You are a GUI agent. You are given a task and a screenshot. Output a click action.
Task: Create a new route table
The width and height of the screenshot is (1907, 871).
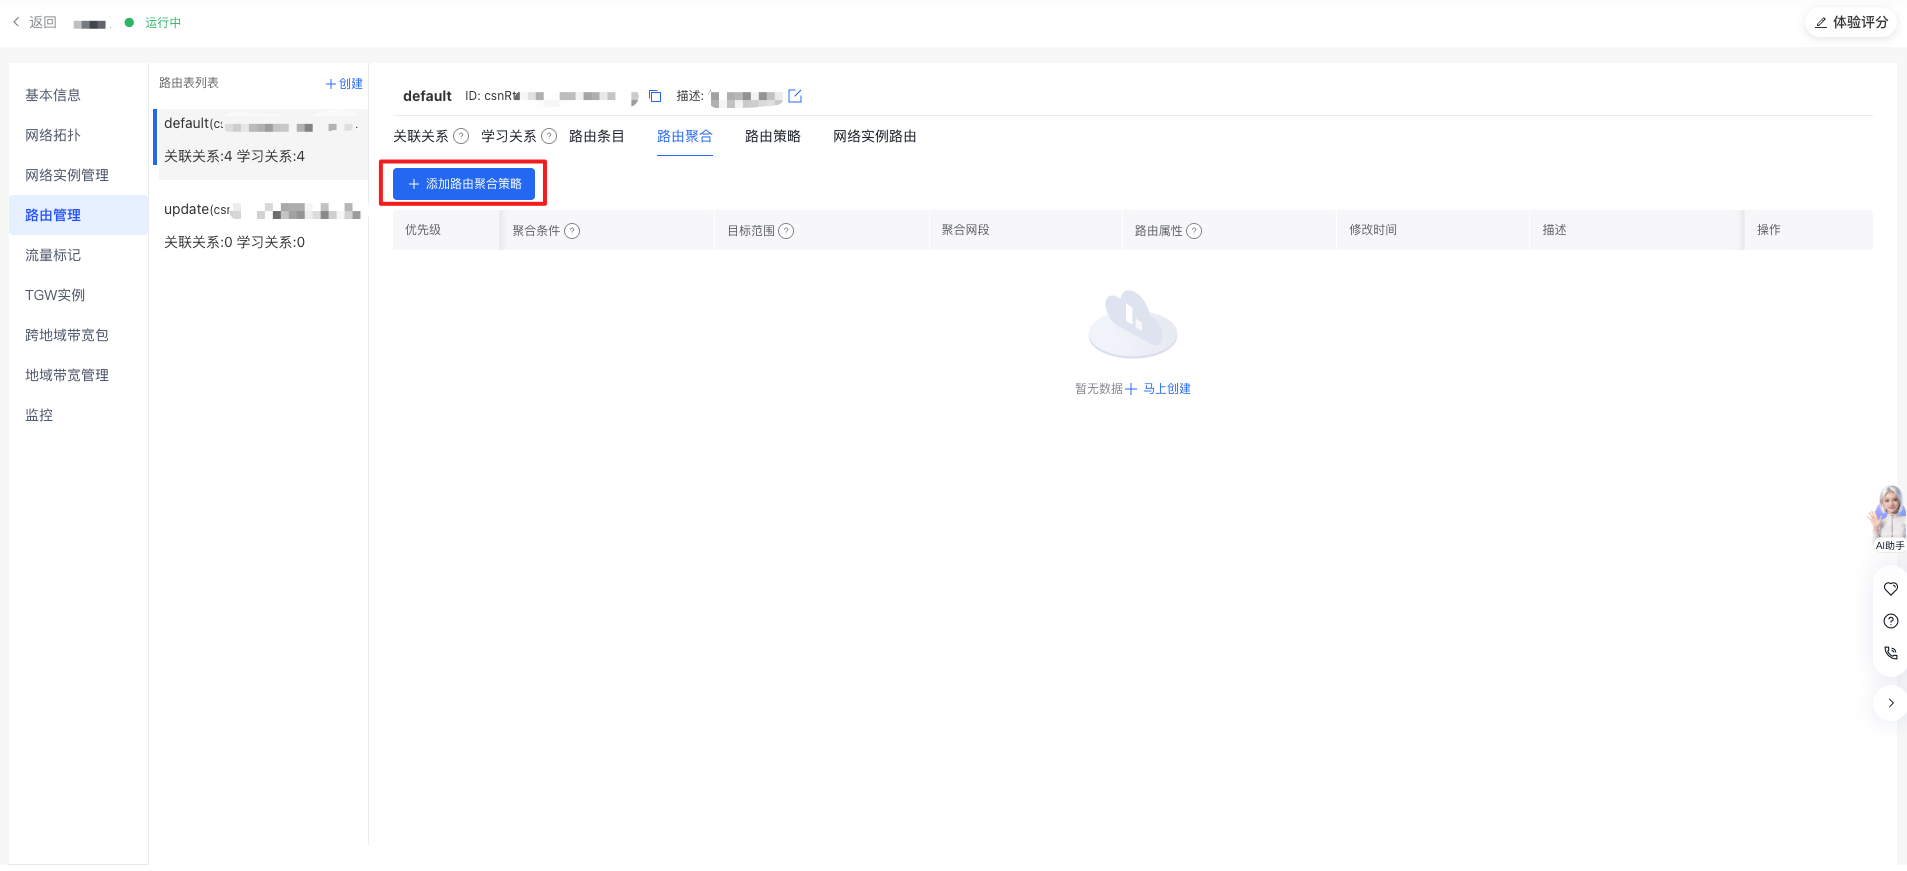coord(344,84)
